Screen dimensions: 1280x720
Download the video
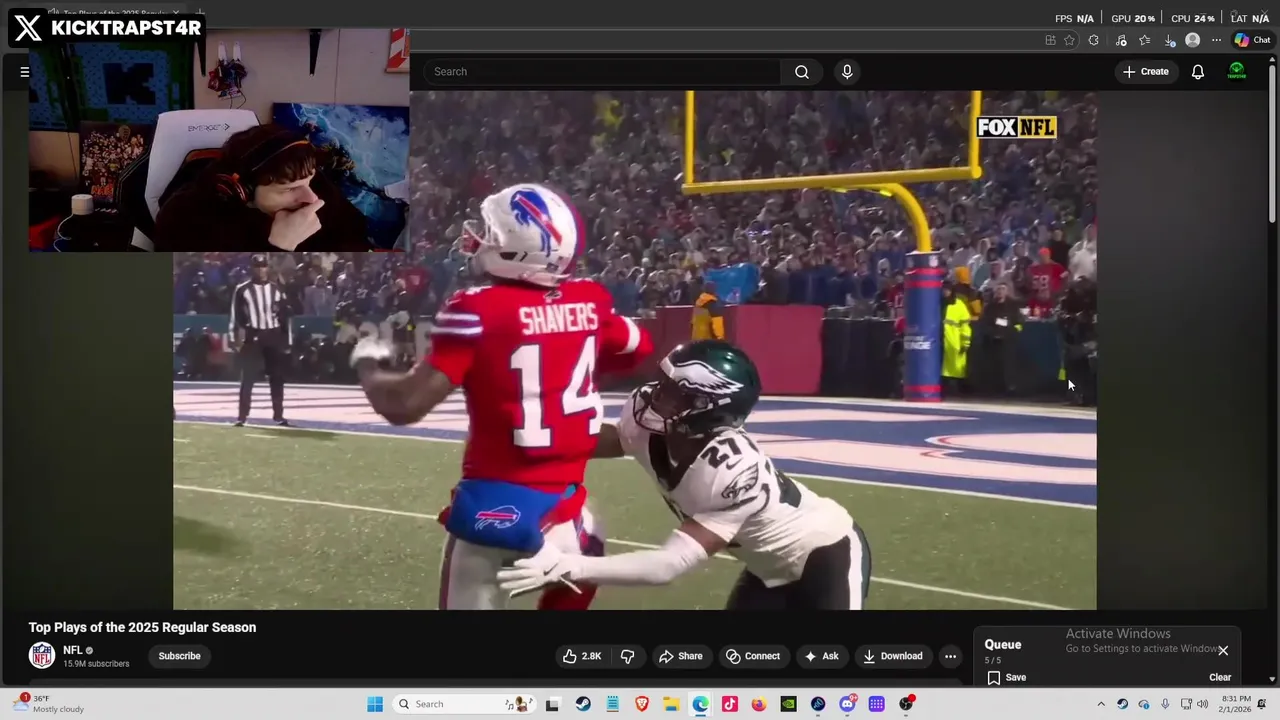coord(892,656)
